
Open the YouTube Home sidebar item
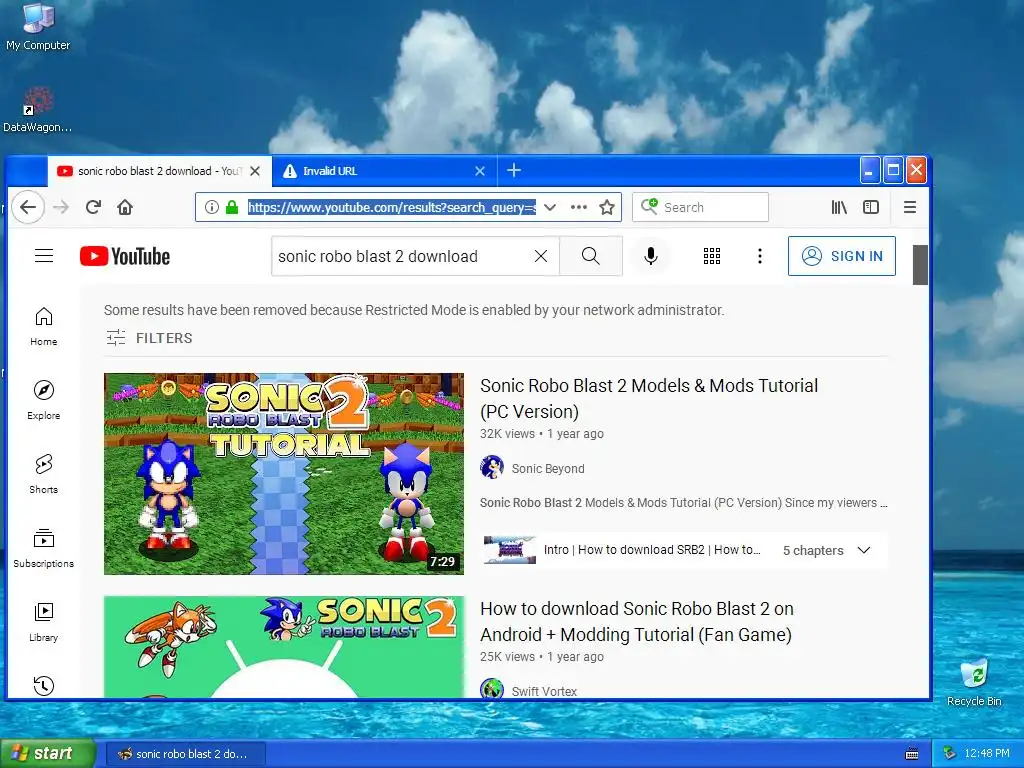click(x=44, y=327)
